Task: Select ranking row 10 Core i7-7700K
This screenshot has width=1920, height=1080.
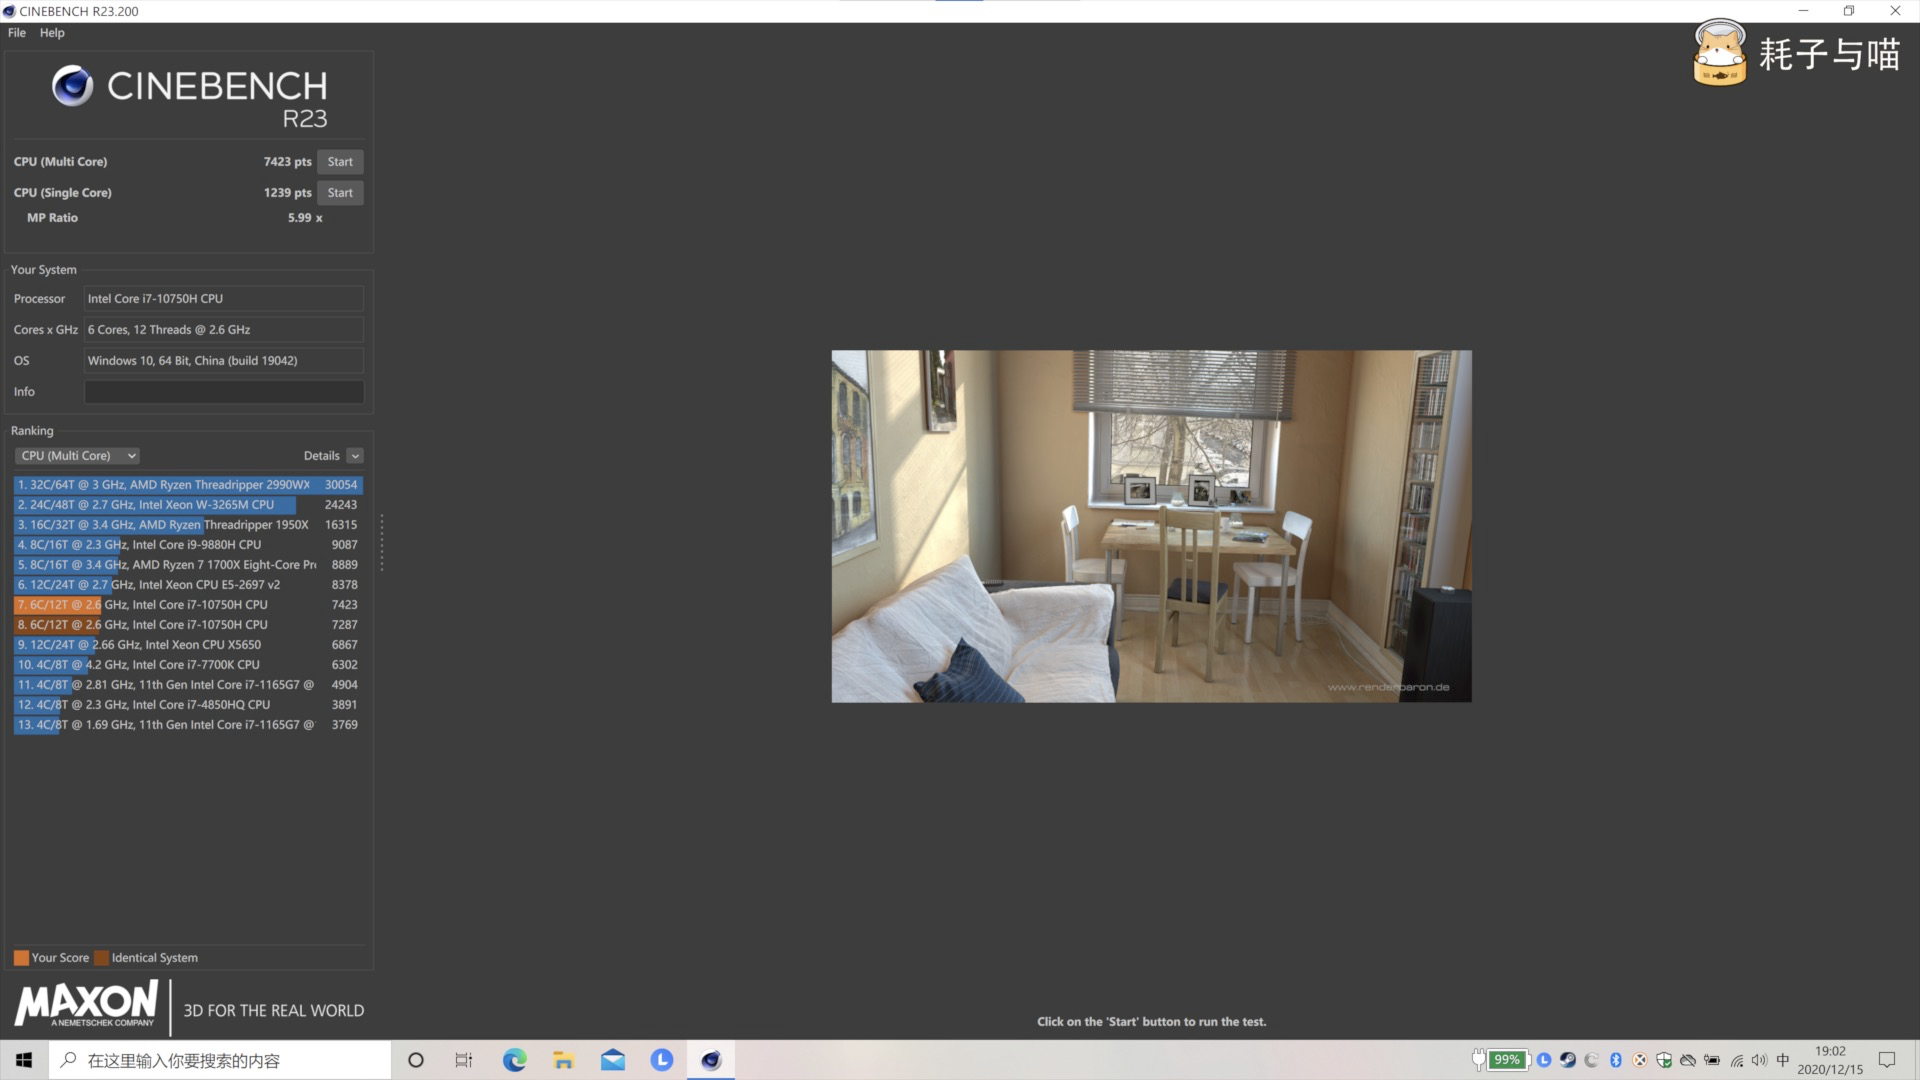Action: point(188,665)
